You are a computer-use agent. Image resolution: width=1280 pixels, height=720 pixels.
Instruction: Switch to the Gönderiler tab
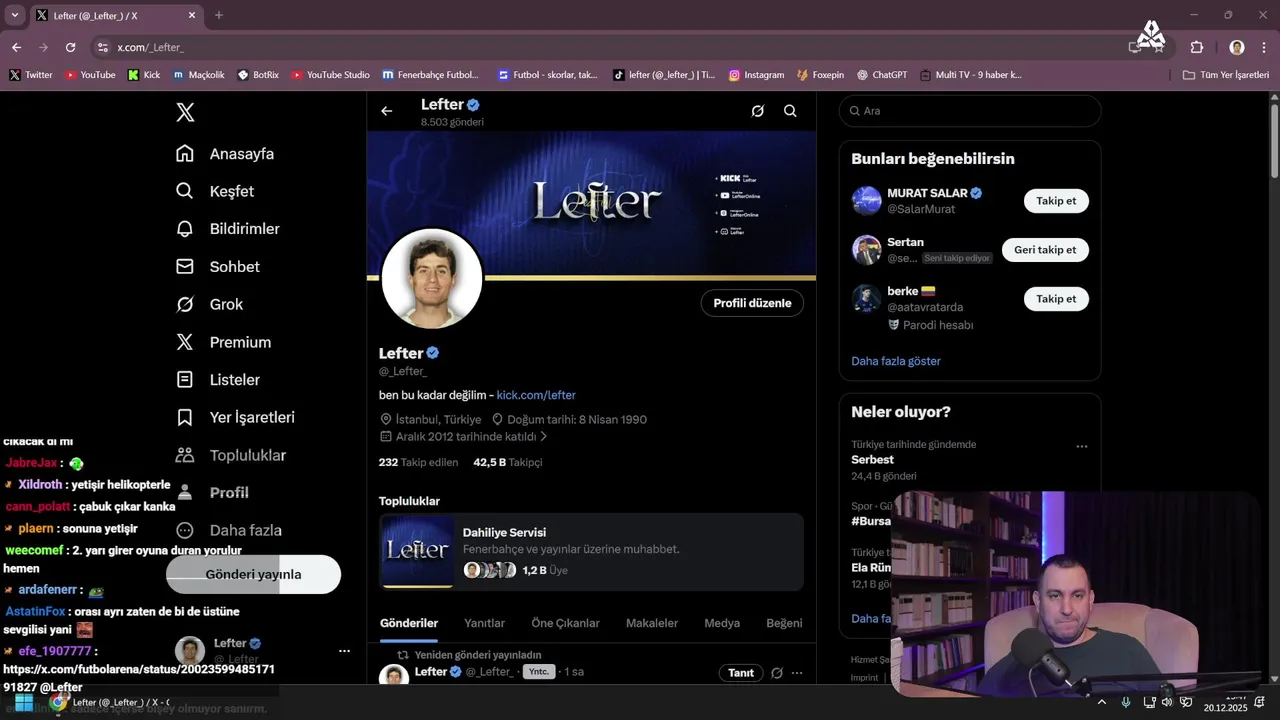[409, 623]
